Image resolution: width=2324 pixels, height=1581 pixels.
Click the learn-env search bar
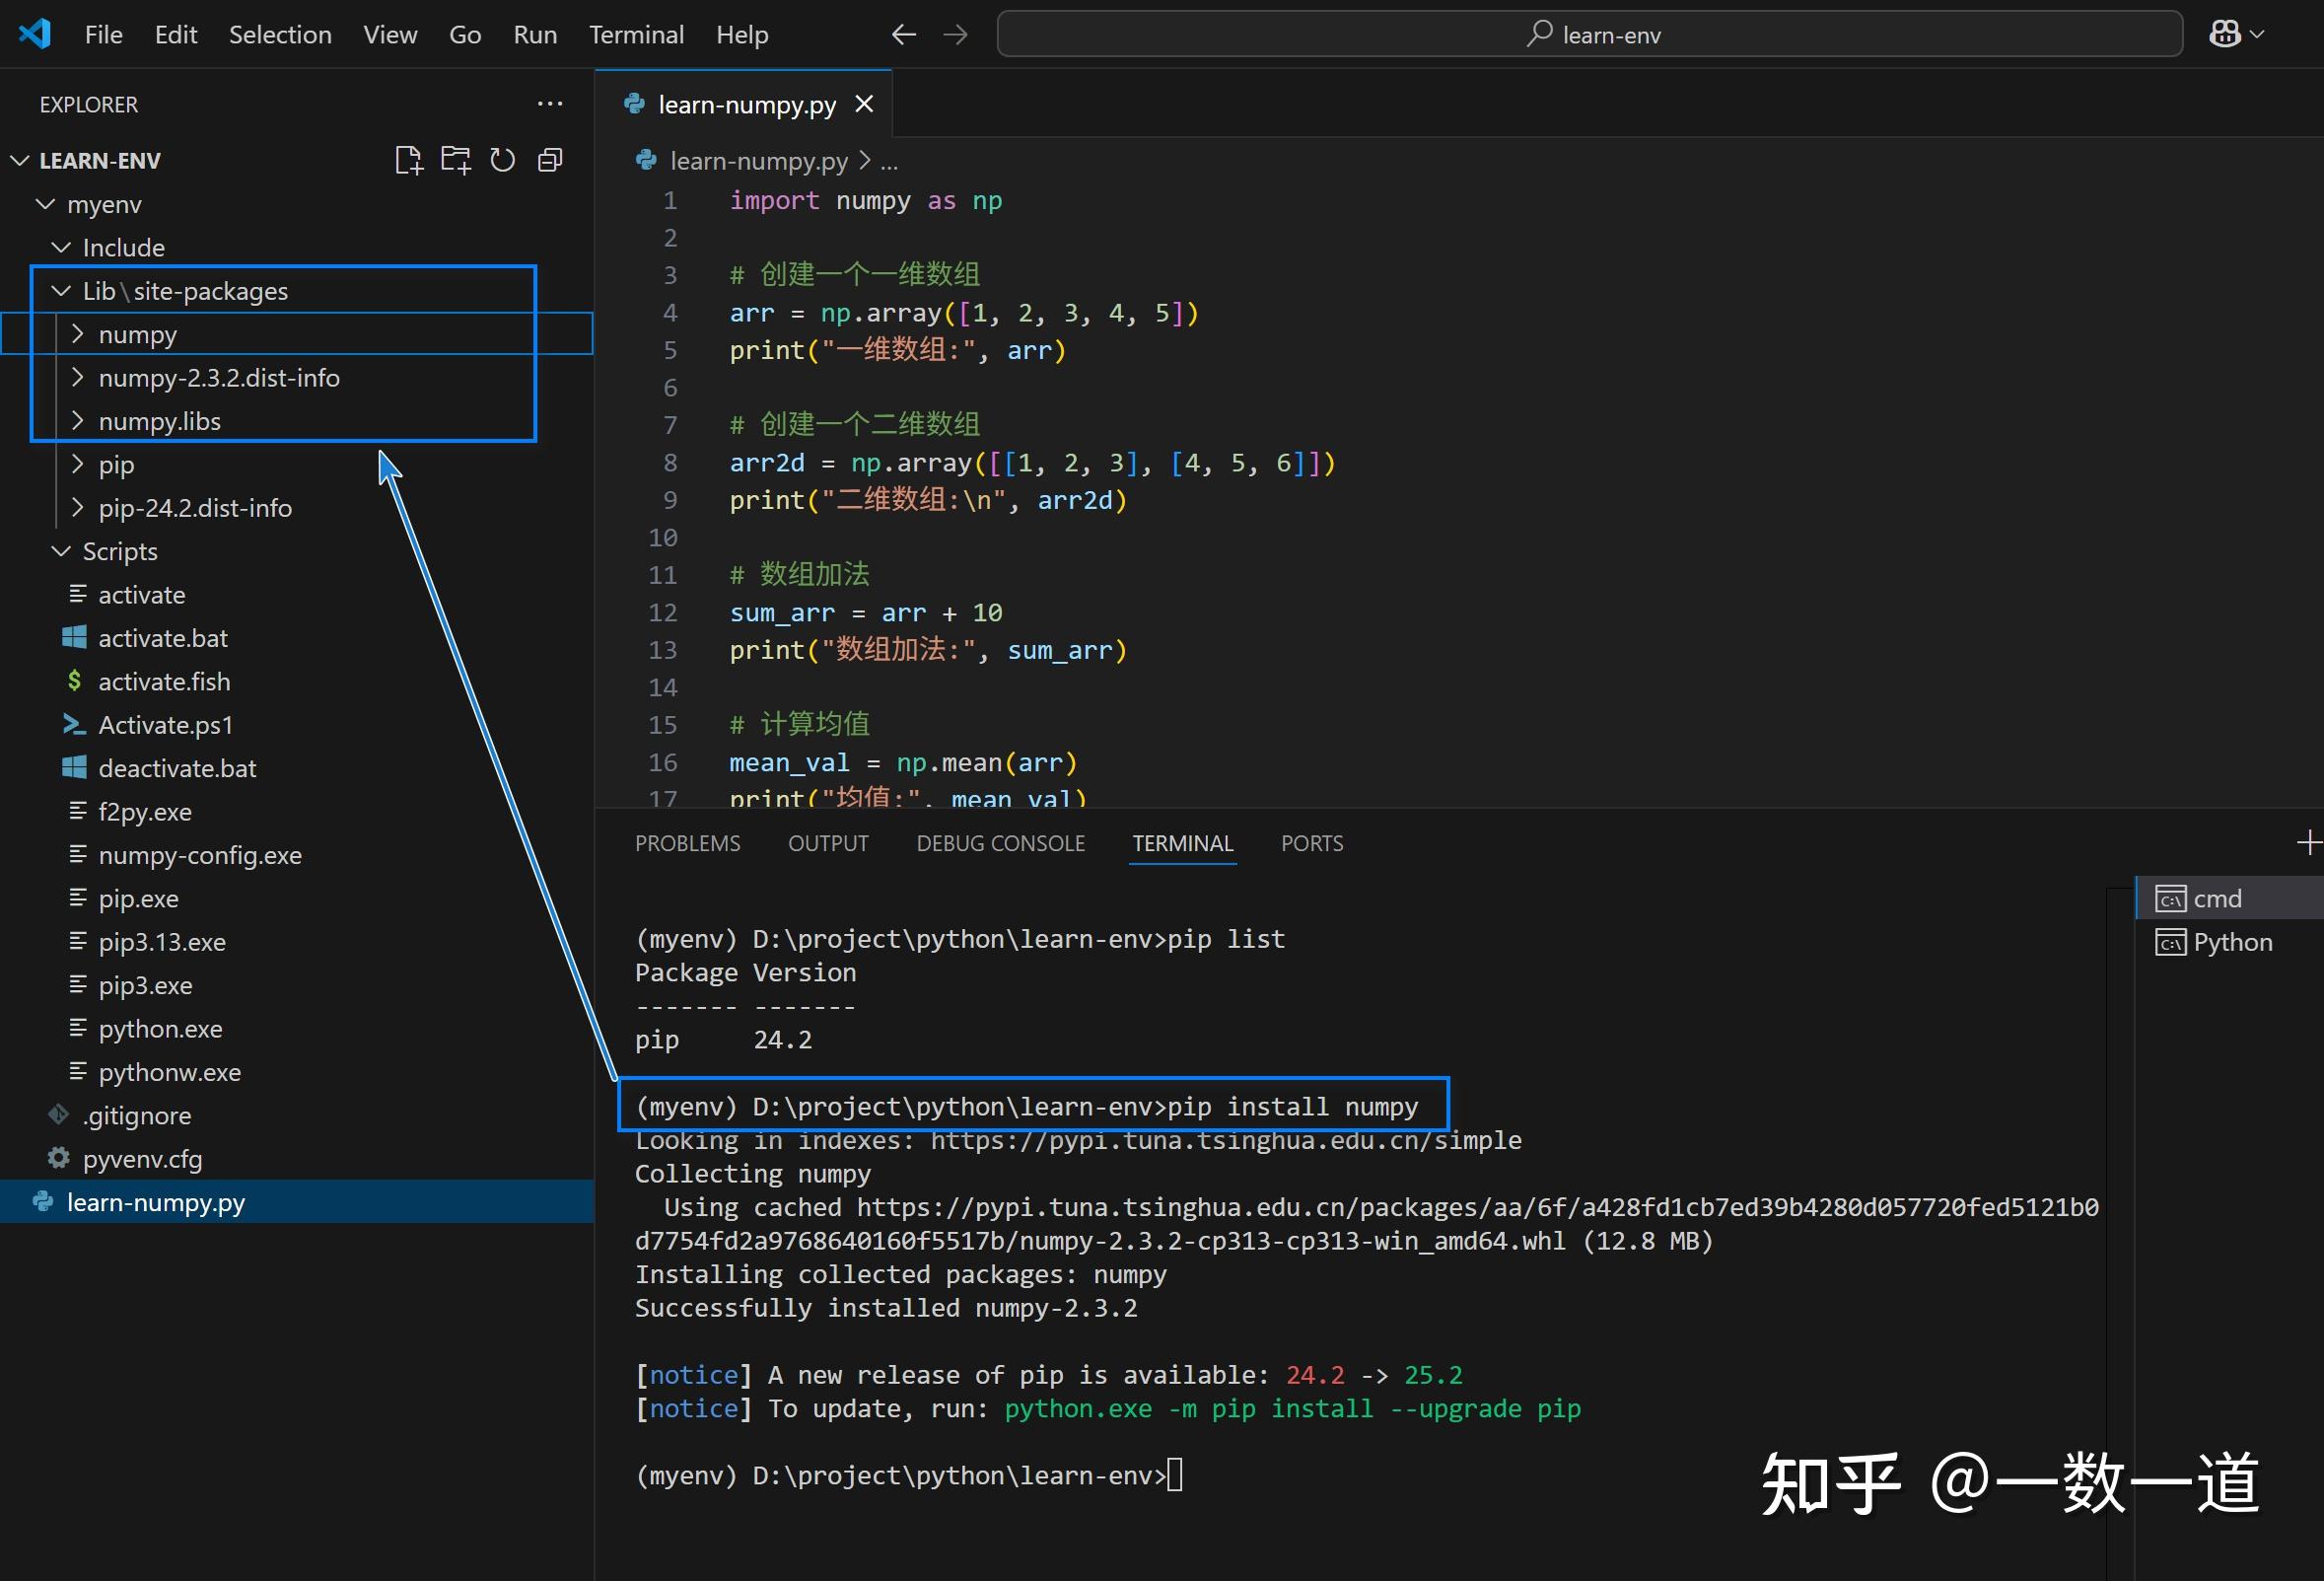click(x=1590, y=33)
